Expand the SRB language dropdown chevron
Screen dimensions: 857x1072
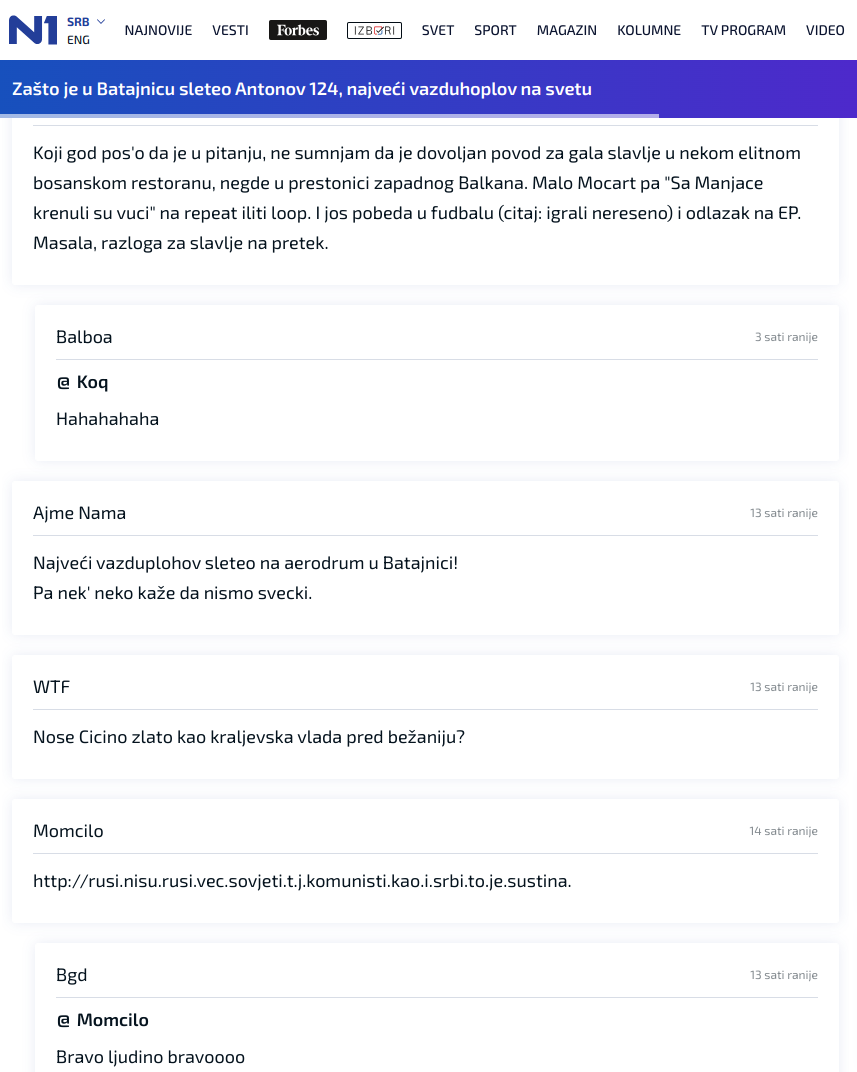click(x=101, y=22)
